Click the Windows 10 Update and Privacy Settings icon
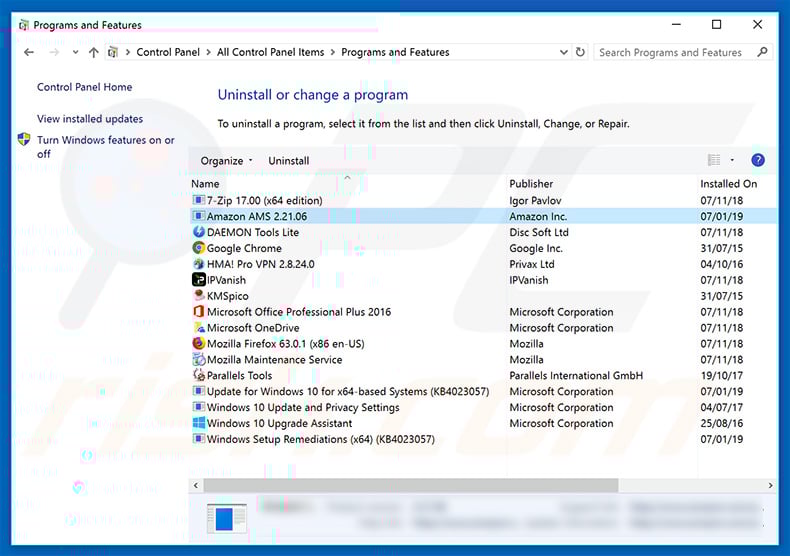The height and width of the screenshot is (556, 790). [x=199, y=407]
